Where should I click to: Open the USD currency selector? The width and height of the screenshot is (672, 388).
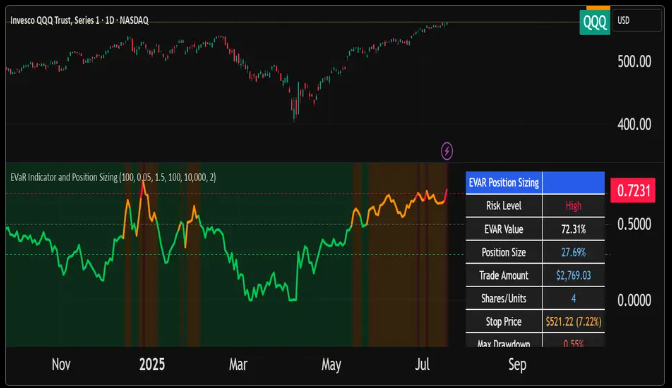pyautogui.click(x=637, y=21)
